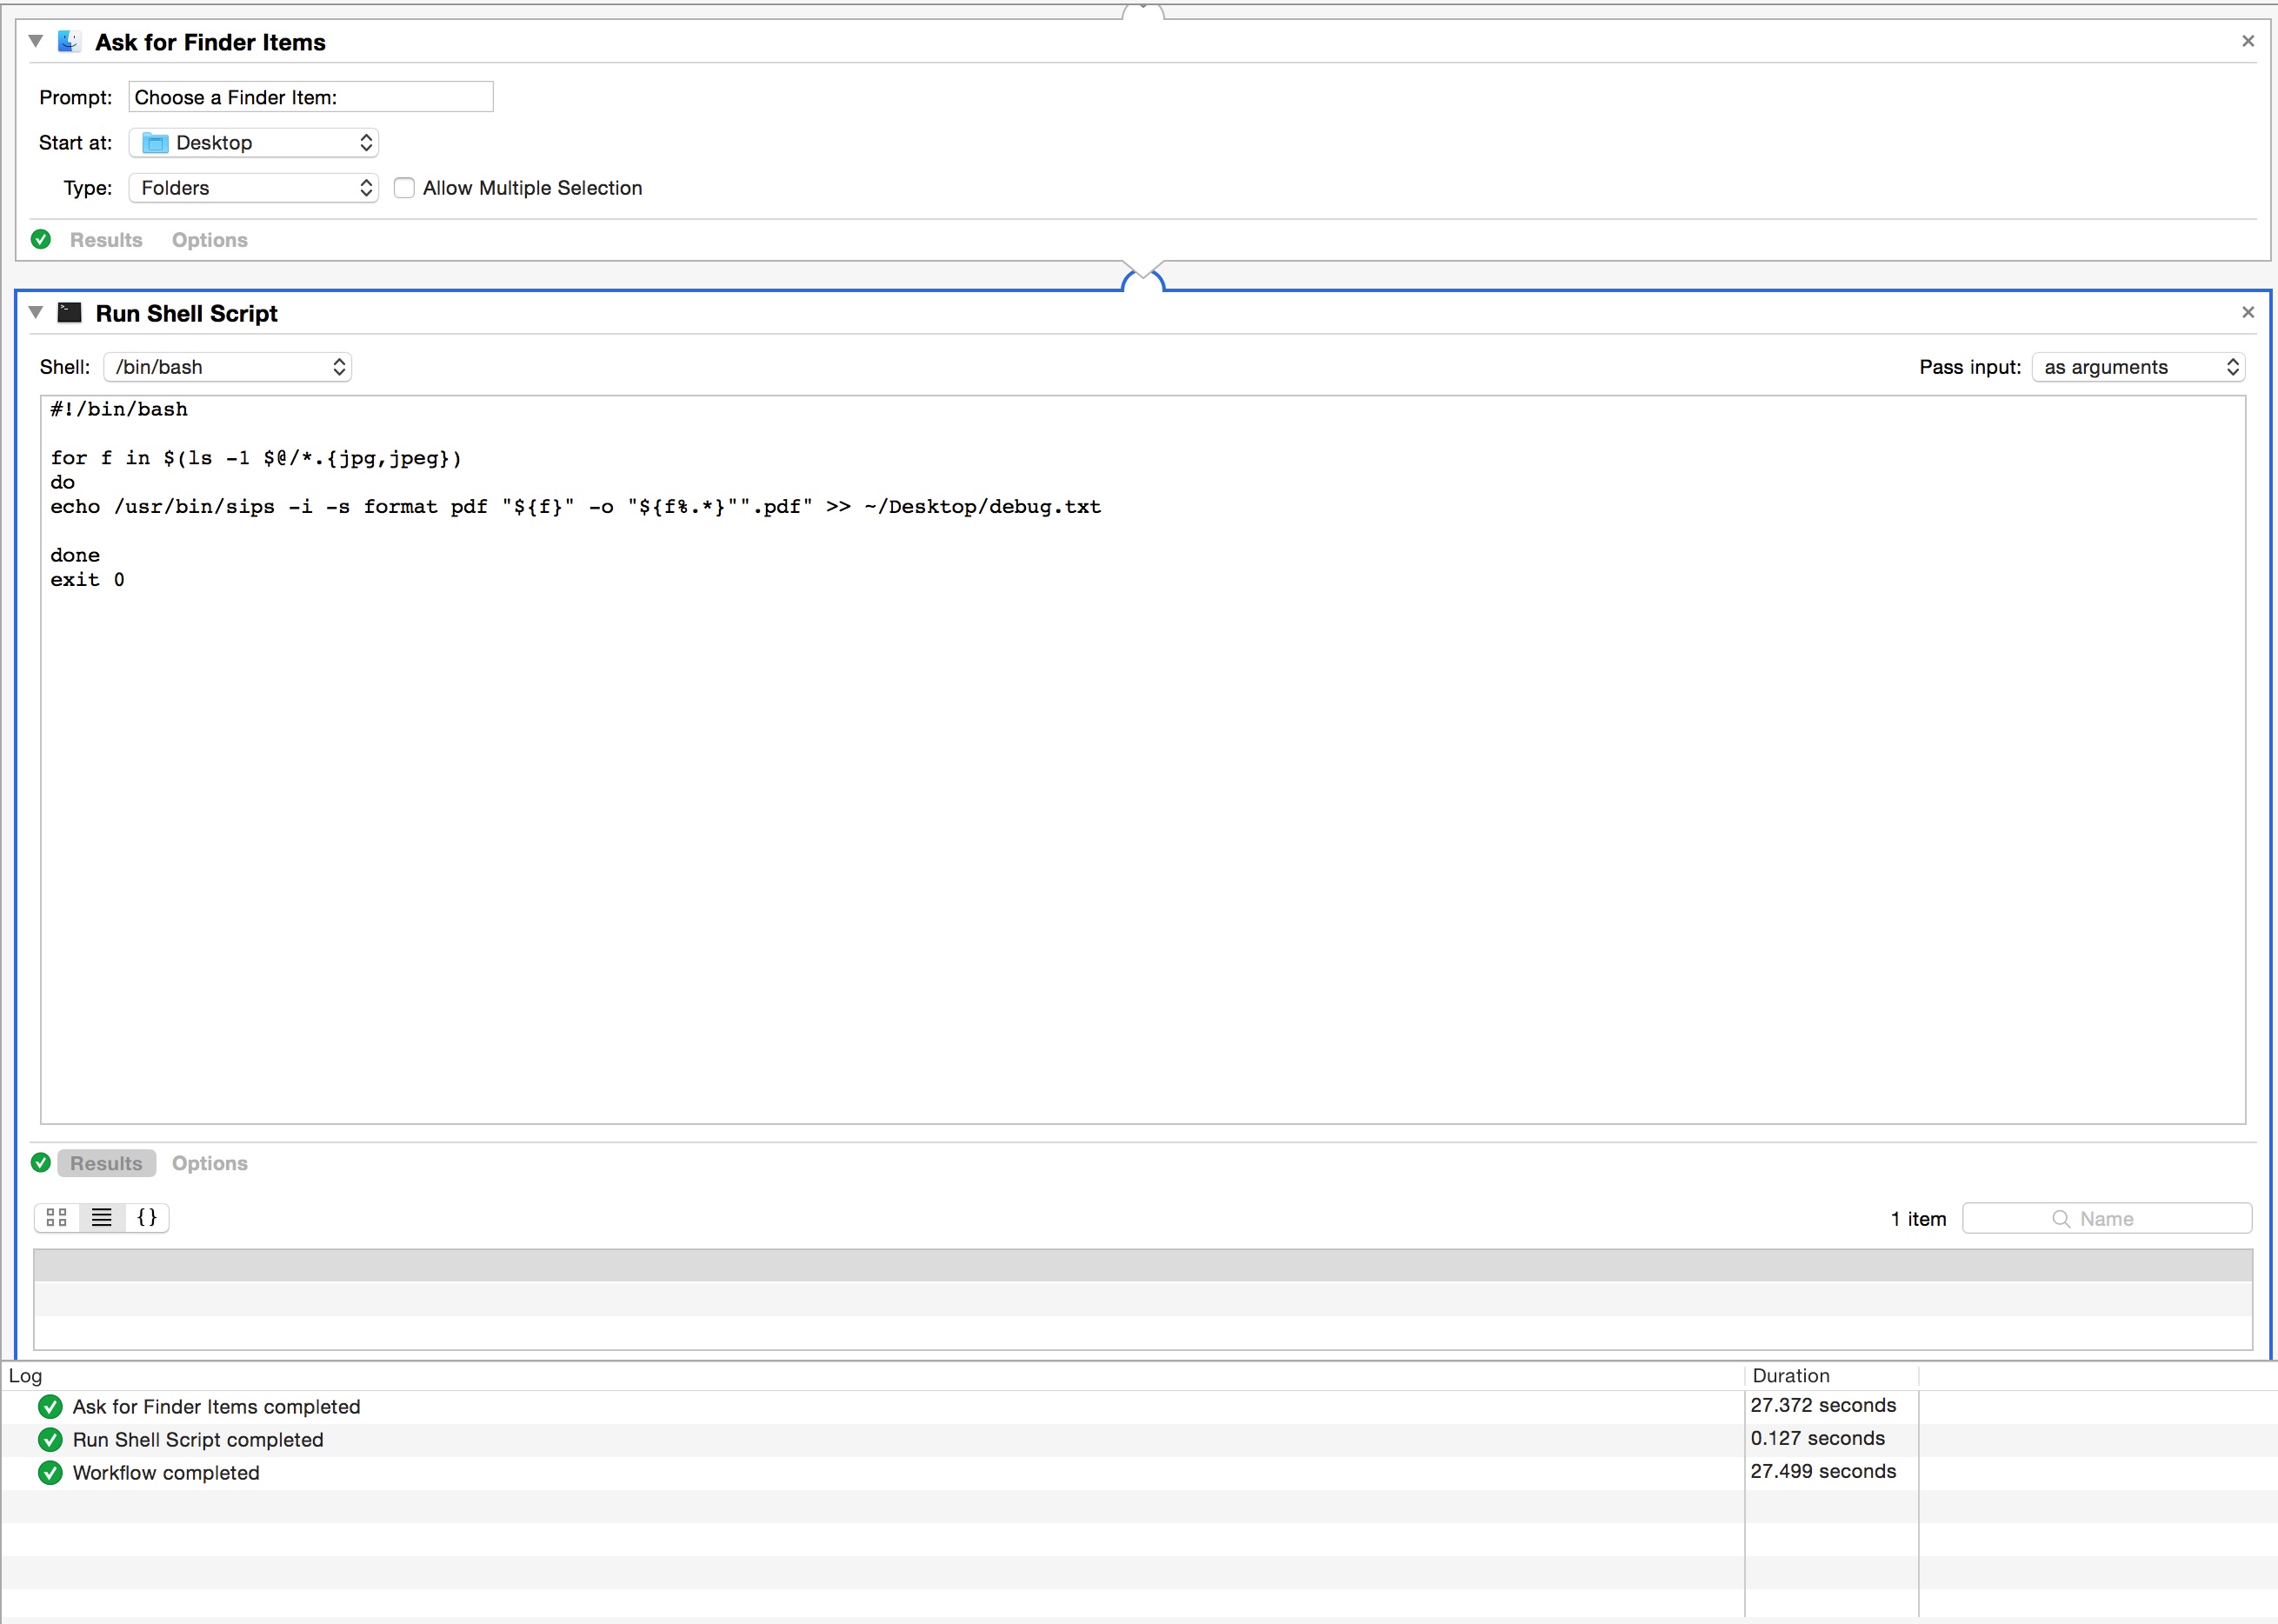2278x1624 pixels.
Task: Click the Finder icon on Ask for Finder Items
Action: tap(69, 42)
